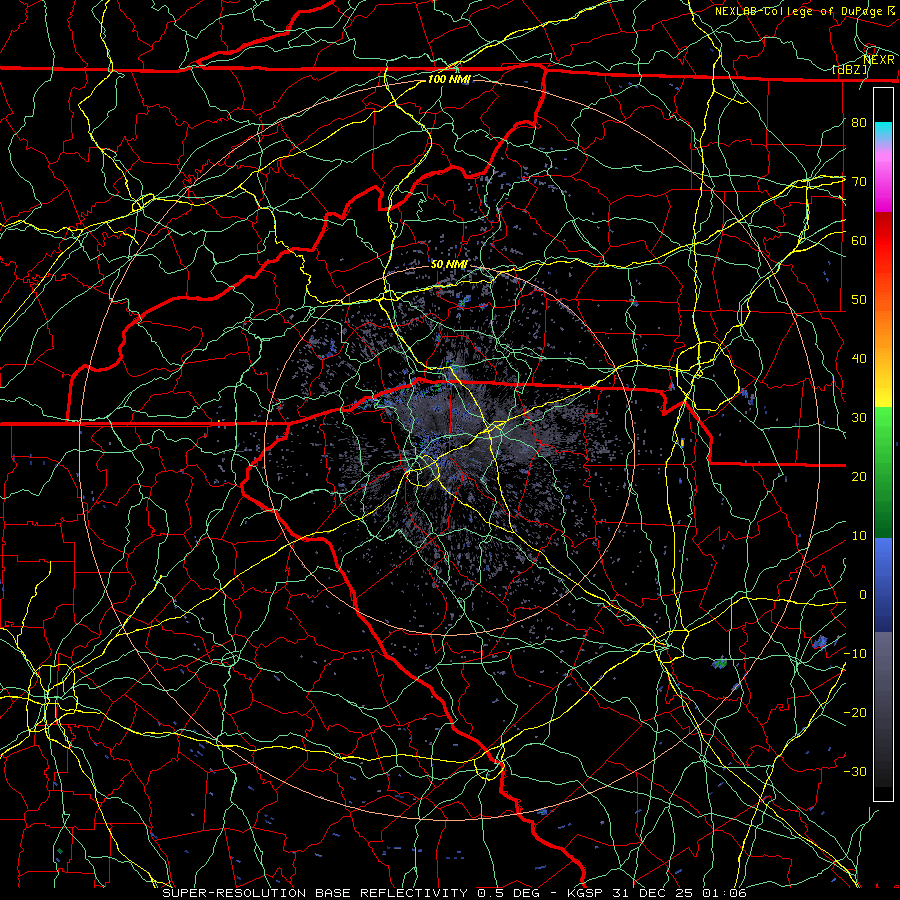The height and width of the screenshot is (900, 900).
Task: Click the 100 NMI range ring label
Action: click(449, 79)
